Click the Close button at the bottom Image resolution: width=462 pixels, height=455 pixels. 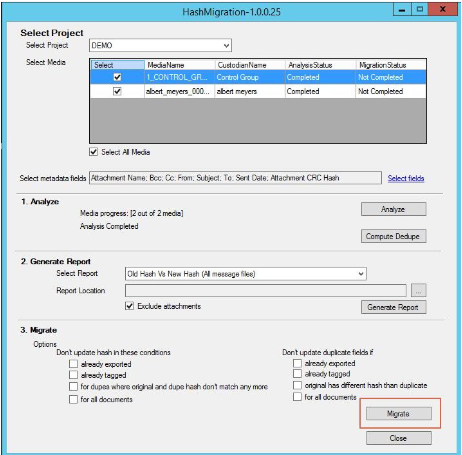pyautogui.click(x=399, y=438)
